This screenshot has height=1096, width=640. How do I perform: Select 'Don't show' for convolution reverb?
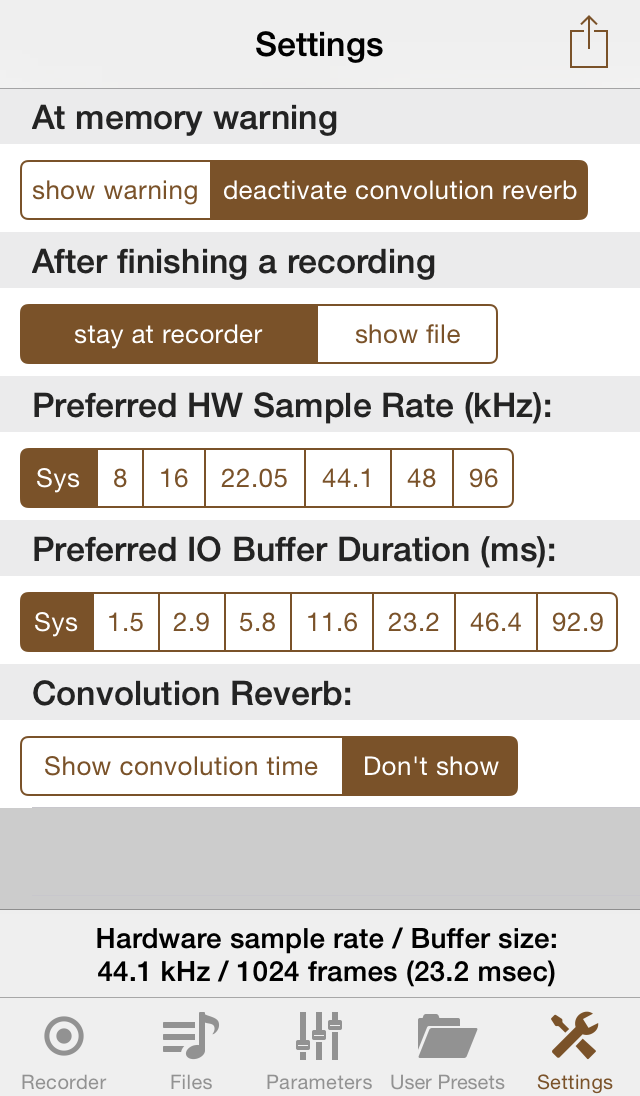[430, 766]
